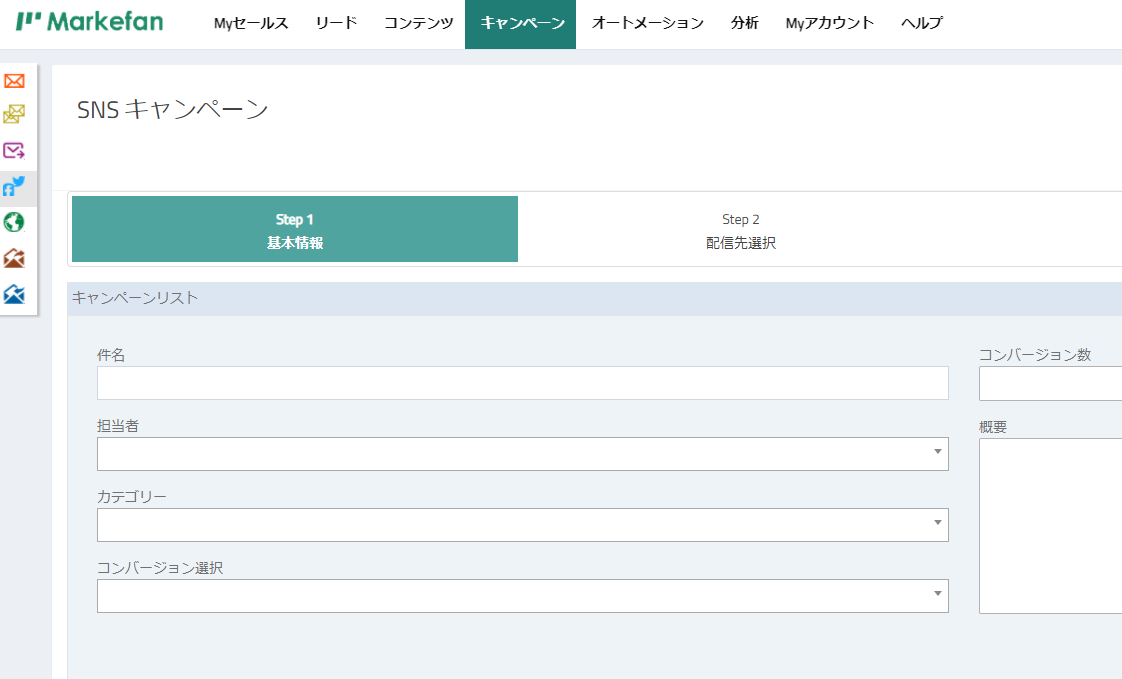The height and width of the screenshot is (679, 1122).
Task: Select the Step 1 基本情報 tab
Action: [x=295, y=229]
